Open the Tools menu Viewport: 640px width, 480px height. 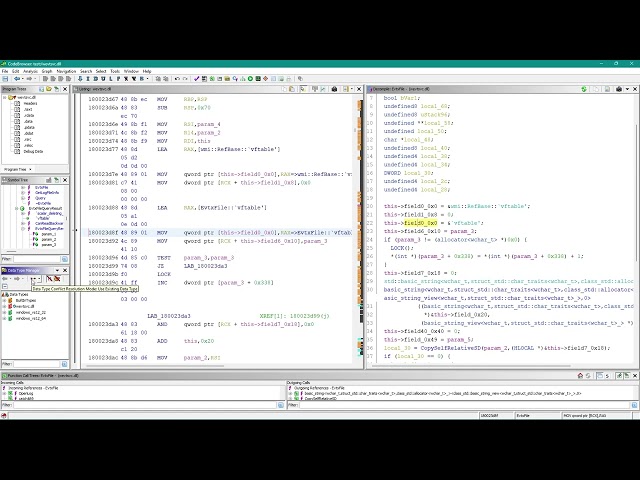(115, 71)
